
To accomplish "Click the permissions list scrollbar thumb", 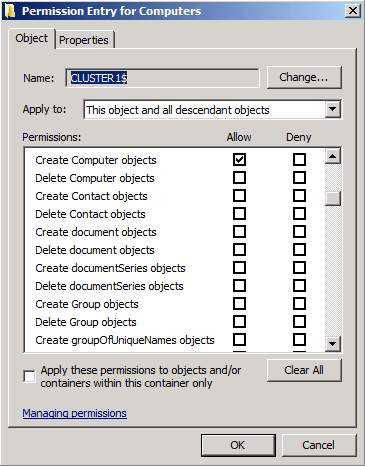I will (333, 198).
